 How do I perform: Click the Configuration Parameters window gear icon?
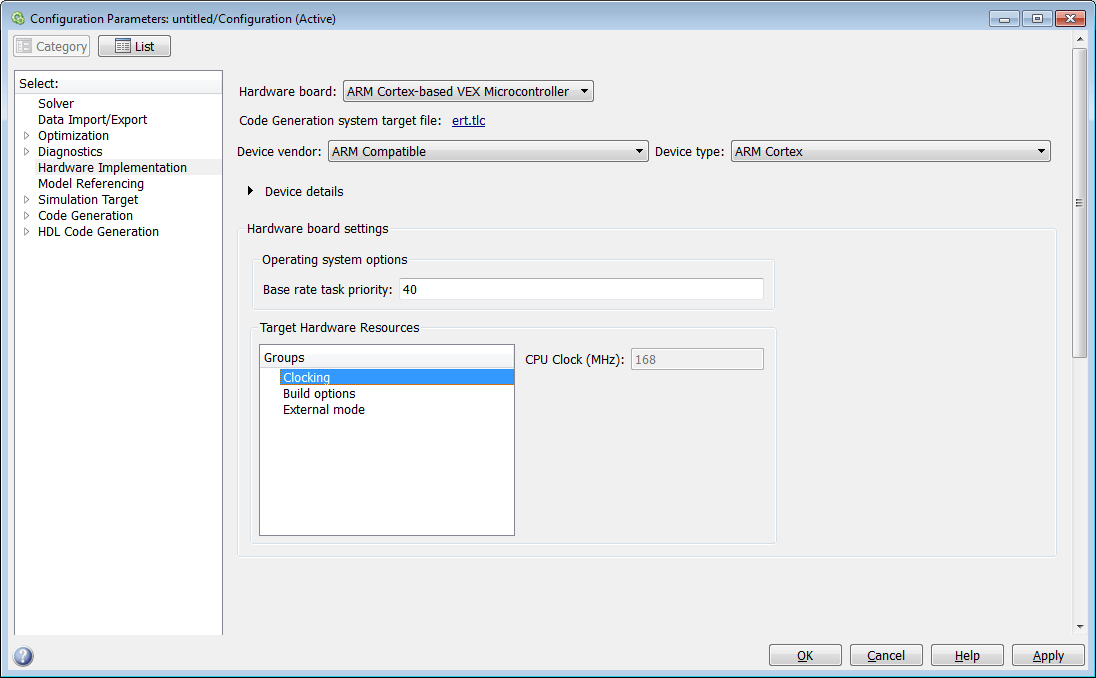tap(18, 18)
